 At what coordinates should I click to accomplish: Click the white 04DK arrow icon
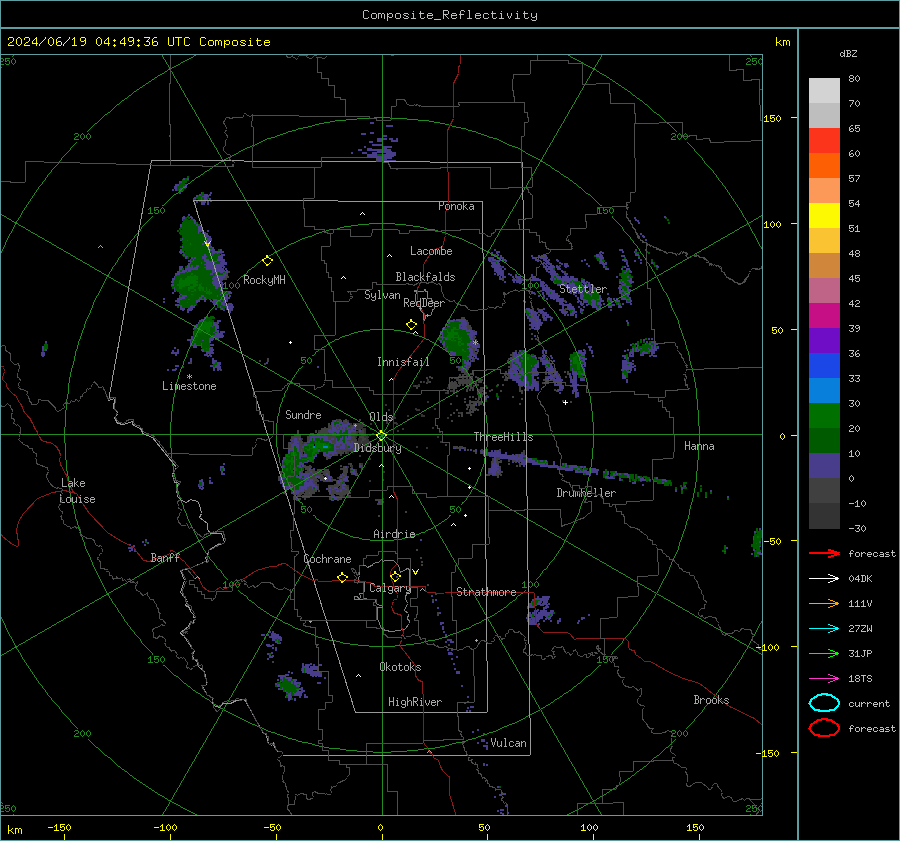click(824, 579)
